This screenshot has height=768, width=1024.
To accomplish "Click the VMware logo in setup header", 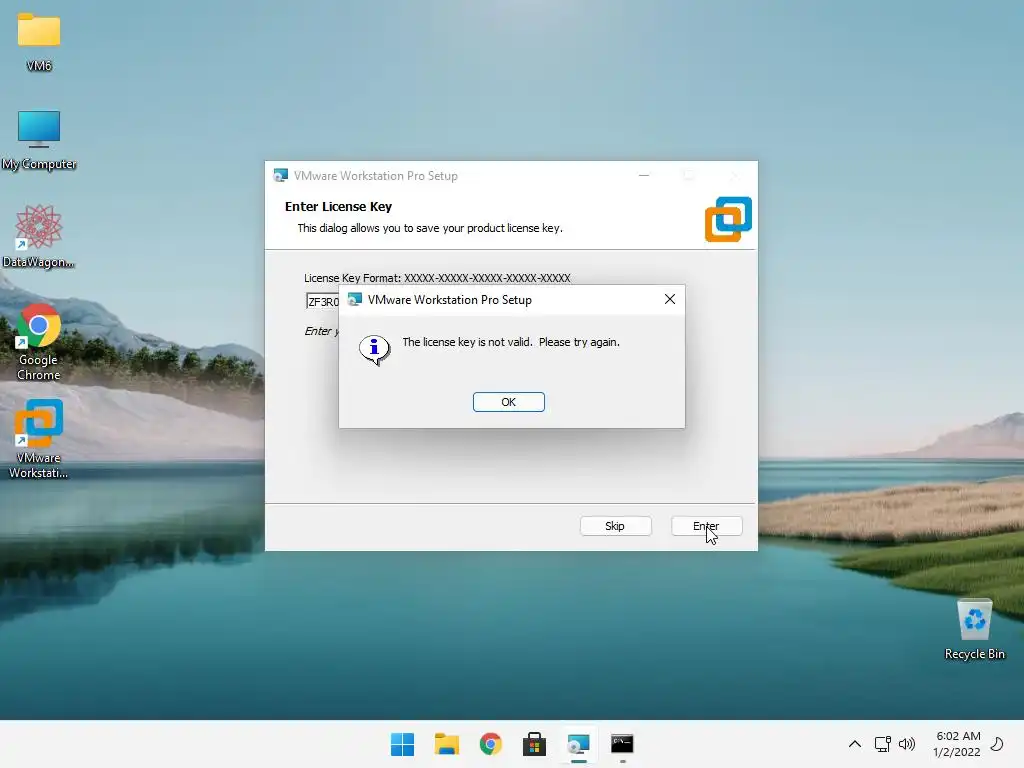I will 728,219.
